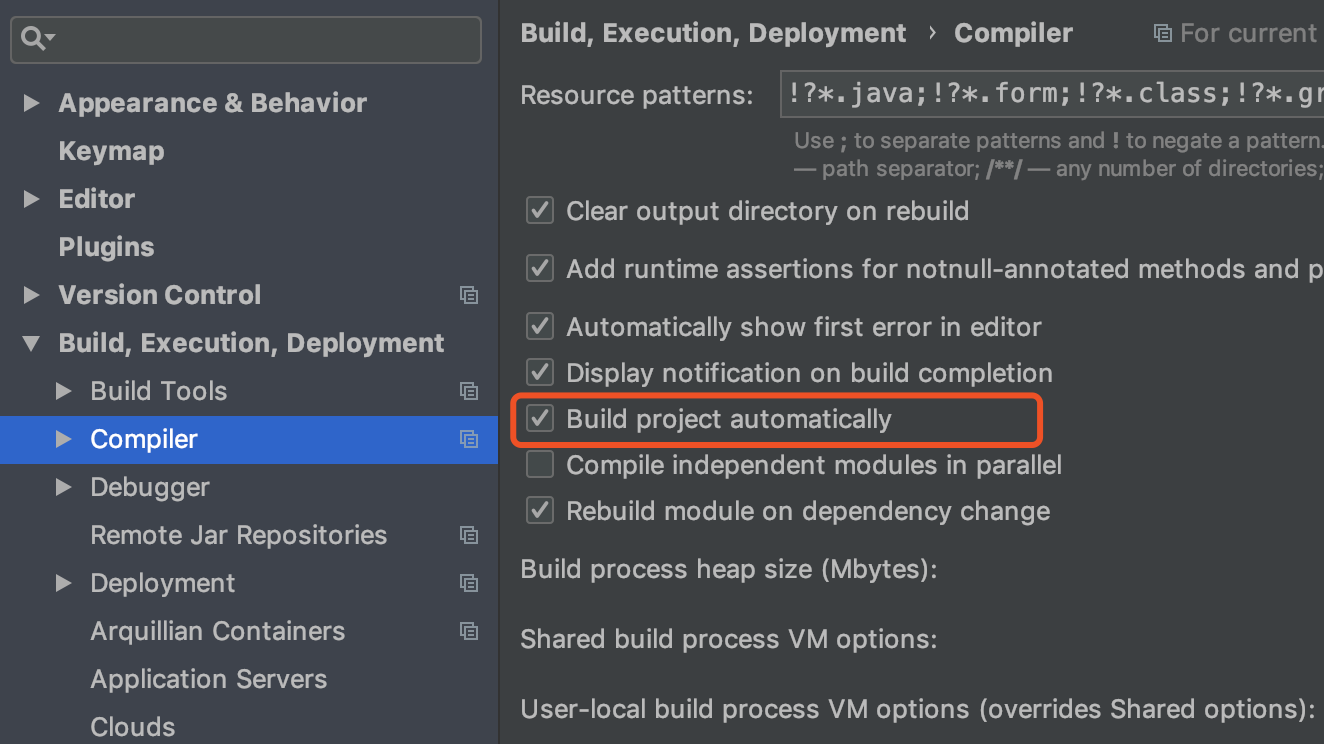Click into the Resource patterns field

coord(1050,95)
